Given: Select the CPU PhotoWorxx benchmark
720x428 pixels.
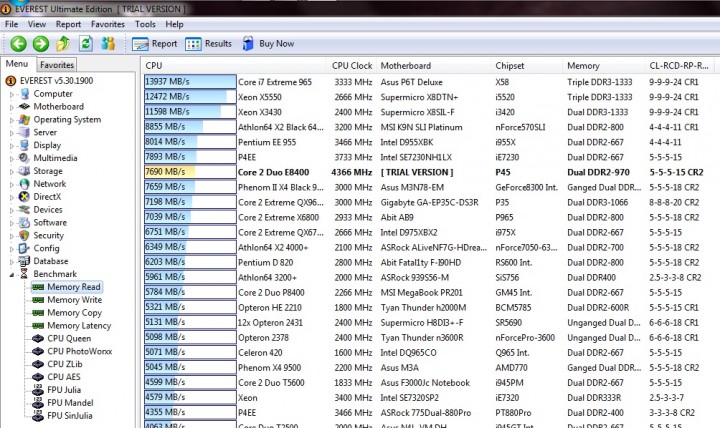Looking at the screenshot, I should pos(79,351).
